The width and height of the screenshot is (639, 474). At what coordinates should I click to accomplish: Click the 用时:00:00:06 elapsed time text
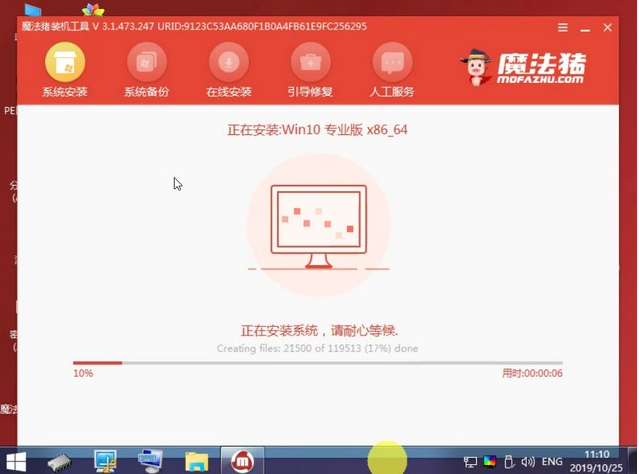532,373
